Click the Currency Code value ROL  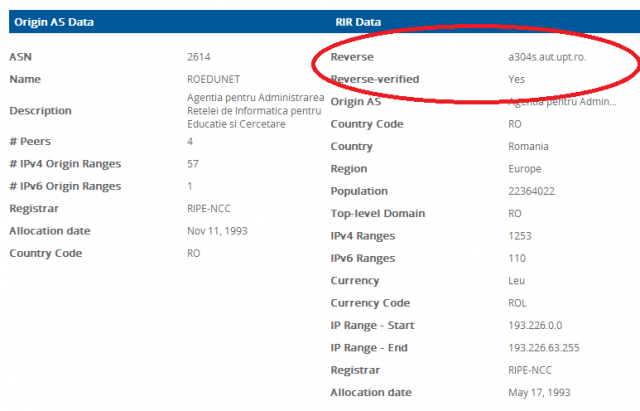(x=517, y=303)
